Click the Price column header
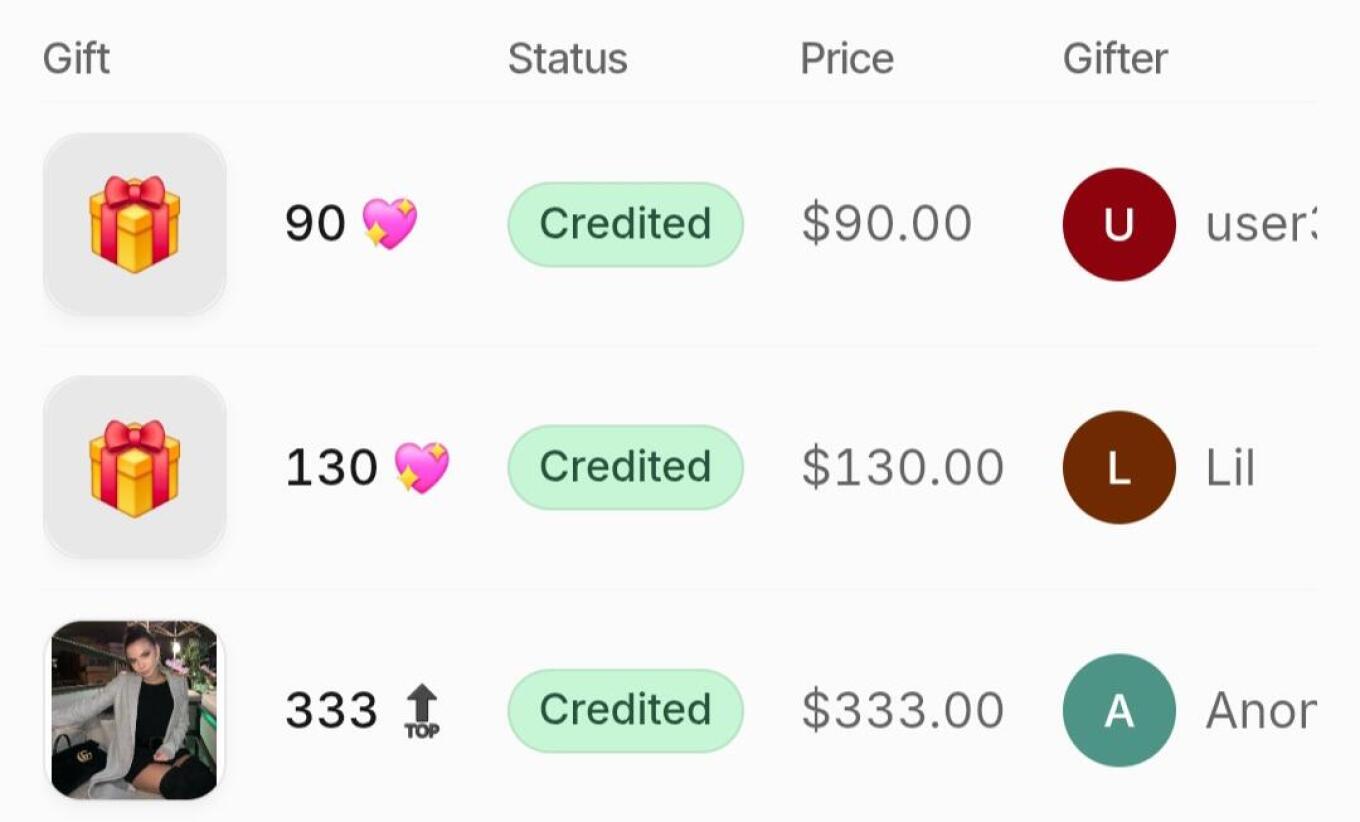This screenshot has width=1360, height=822. [x=846, y=59]
